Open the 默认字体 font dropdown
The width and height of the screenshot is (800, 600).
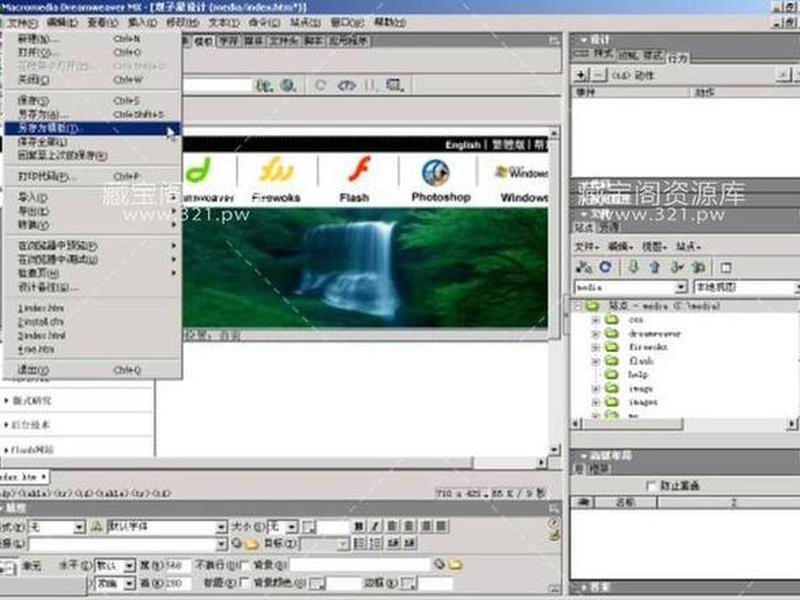point(221,527)
